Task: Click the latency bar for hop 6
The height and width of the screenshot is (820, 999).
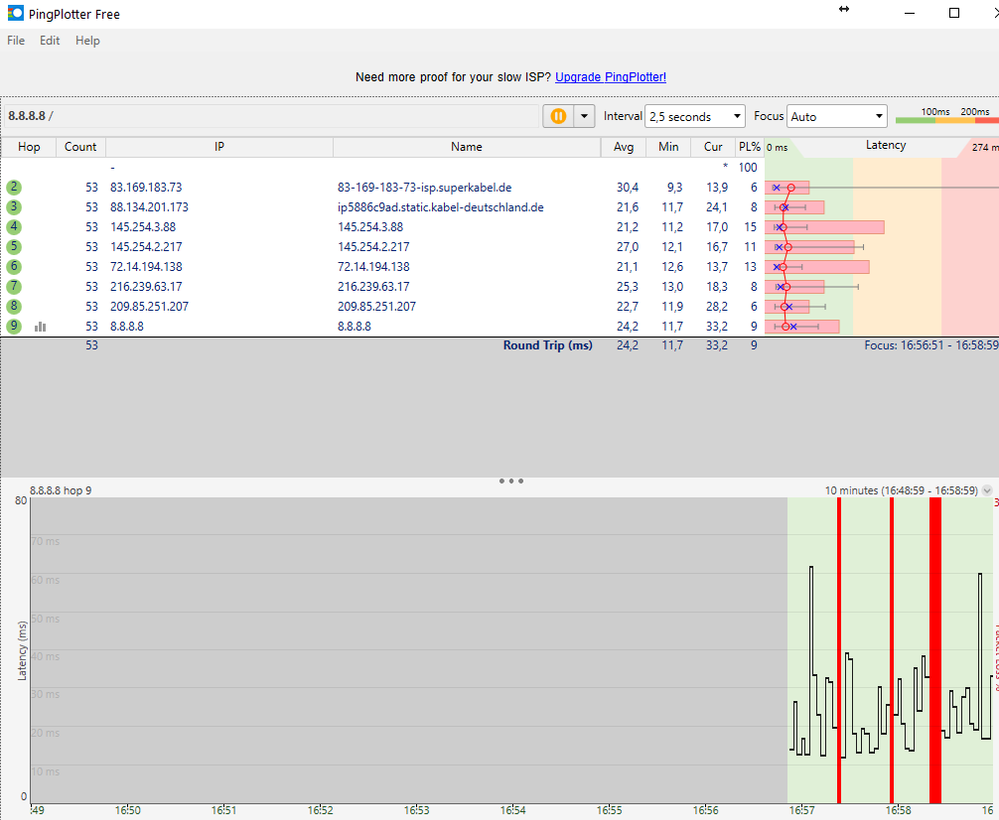Action: 817,266
